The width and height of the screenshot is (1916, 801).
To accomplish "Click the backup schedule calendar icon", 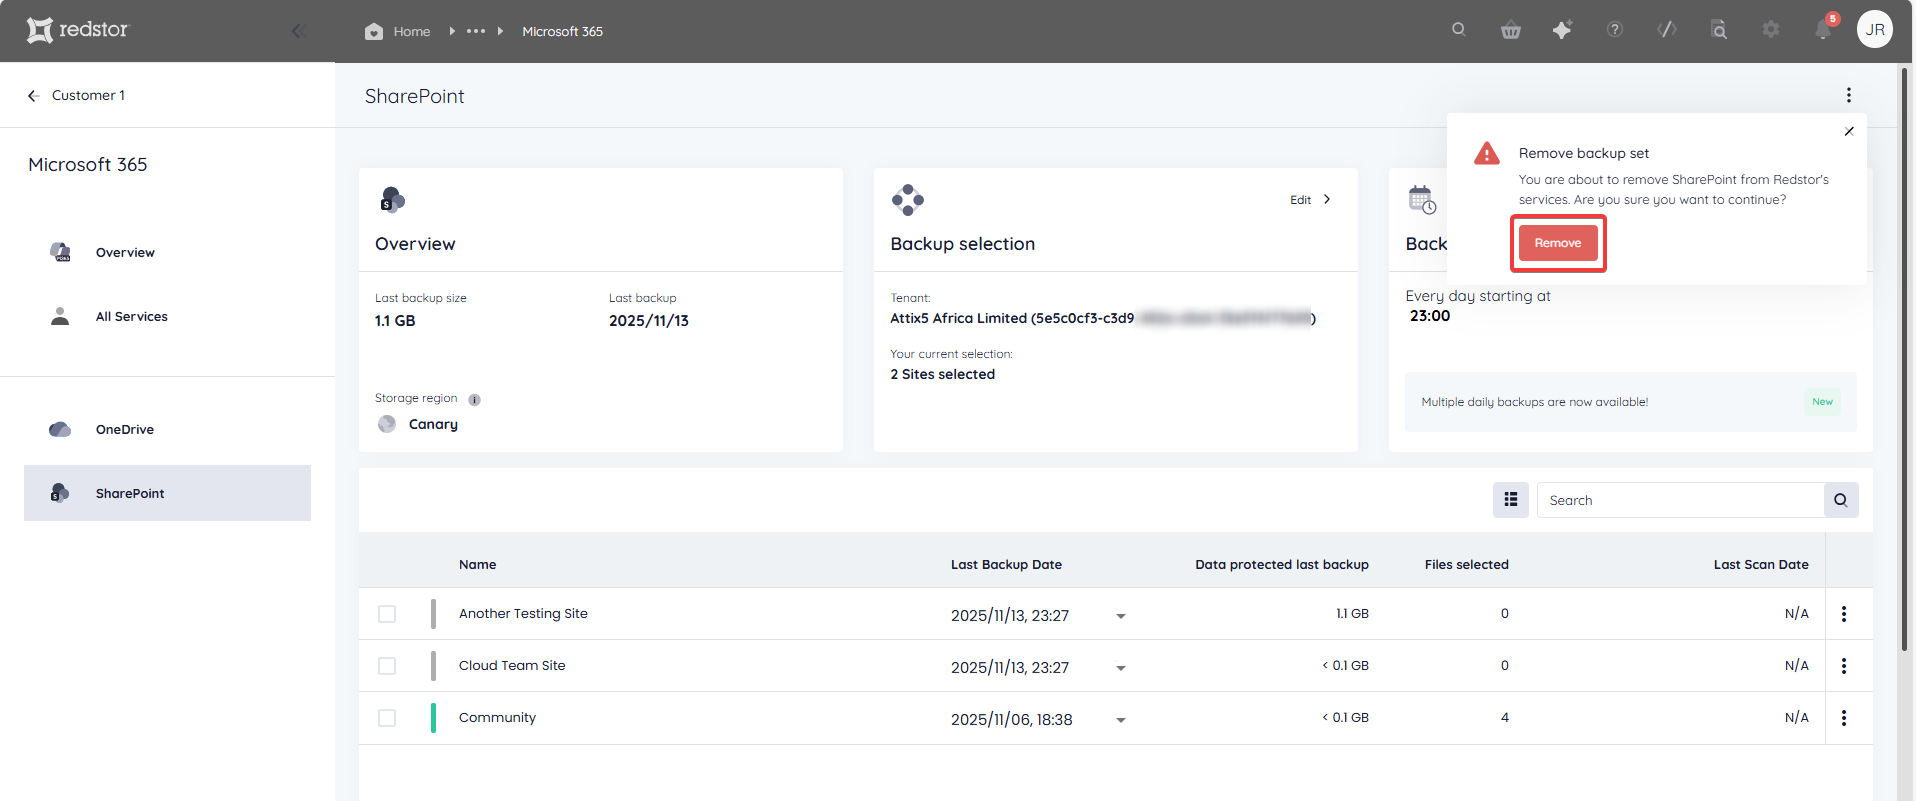I will [1422, 200].
